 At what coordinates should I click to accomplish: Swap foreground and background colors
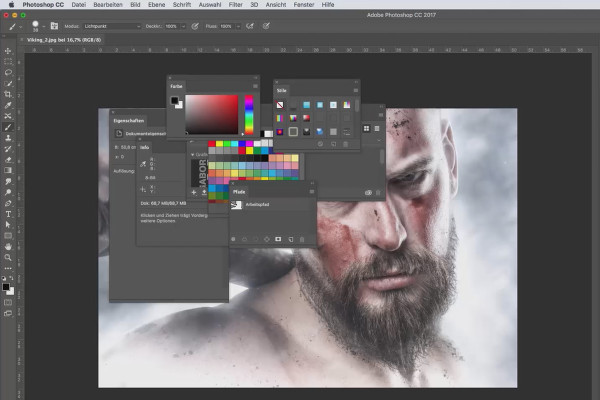[x=11, y=278]
